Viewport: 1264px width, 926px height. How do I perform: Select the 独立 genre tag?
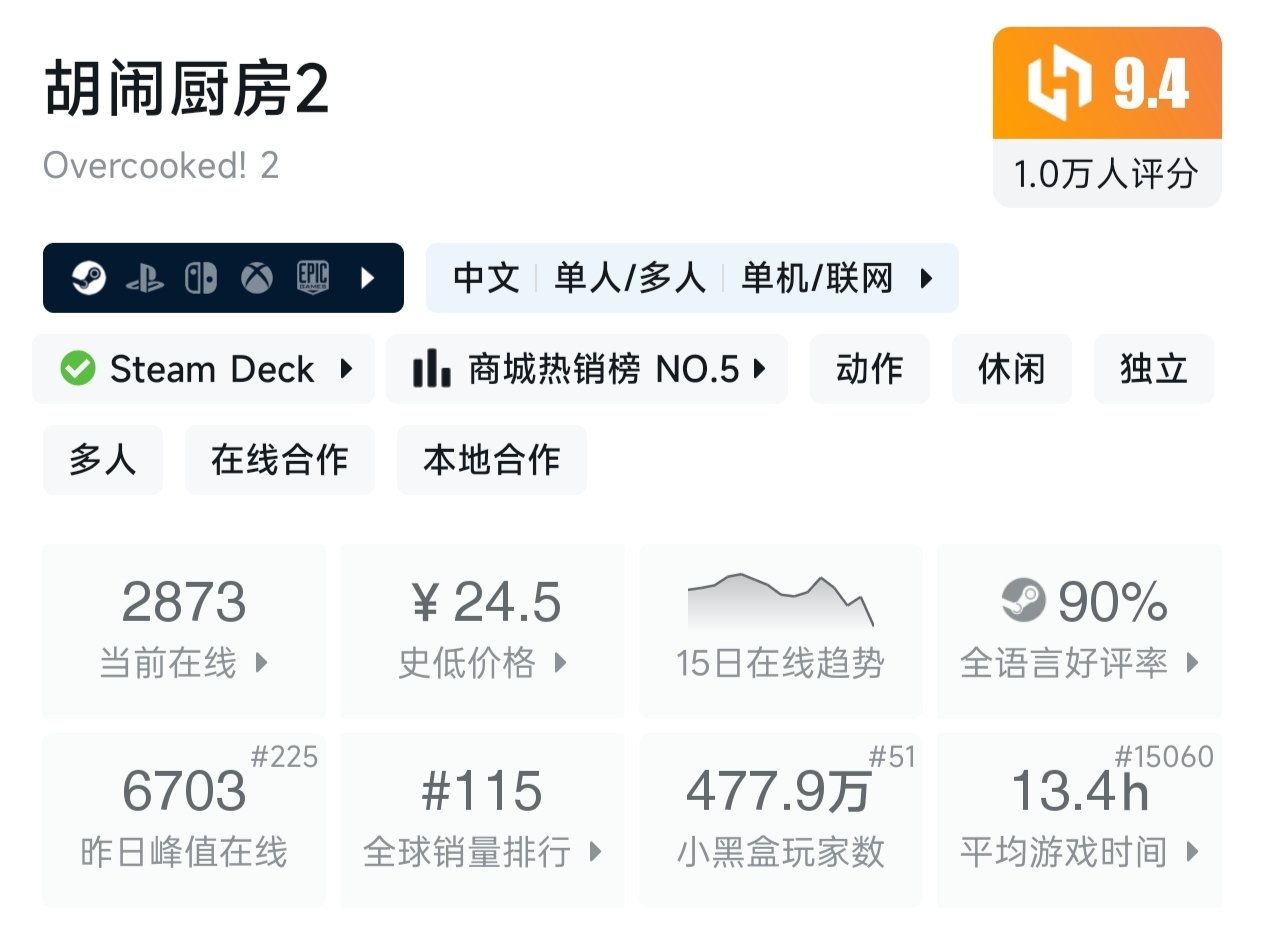click(1153, 369)
